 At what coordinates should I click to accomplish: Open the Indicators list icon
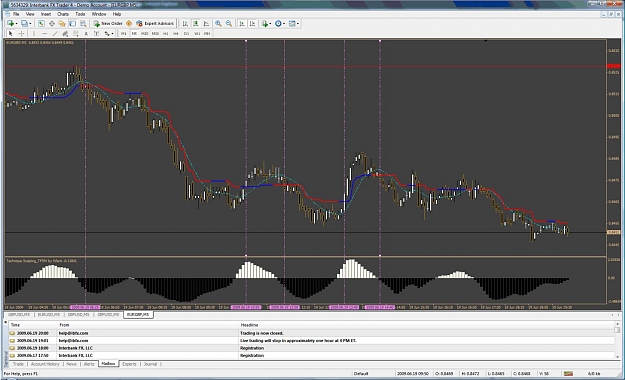point(265,24)
